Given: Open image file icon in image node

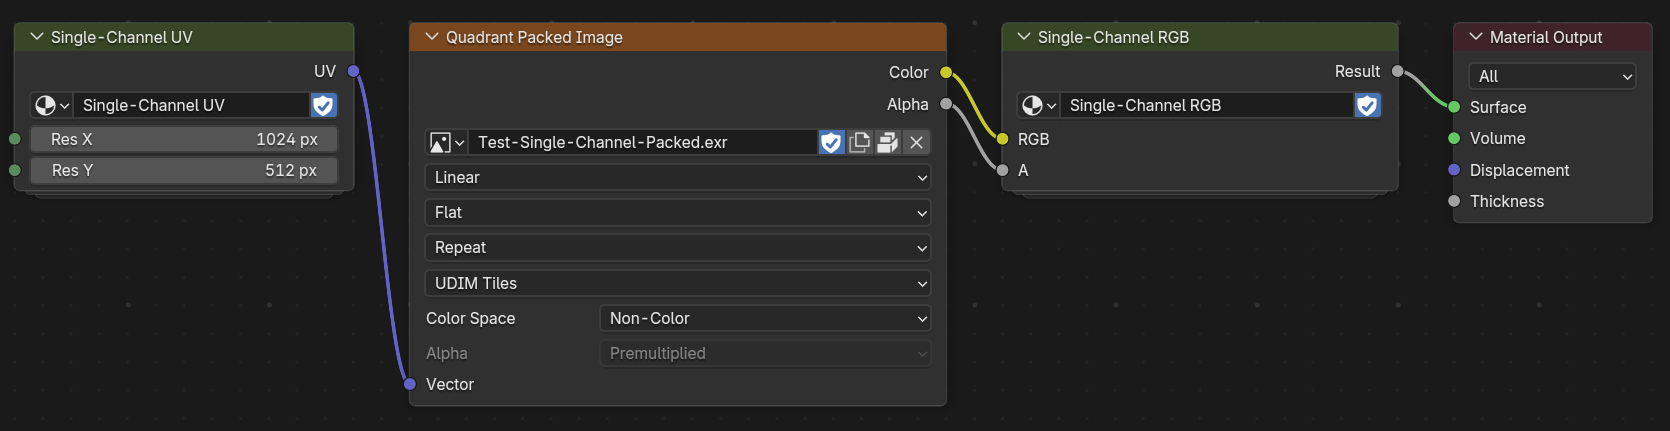Looking at the screenshot, I should click(887, 142).
